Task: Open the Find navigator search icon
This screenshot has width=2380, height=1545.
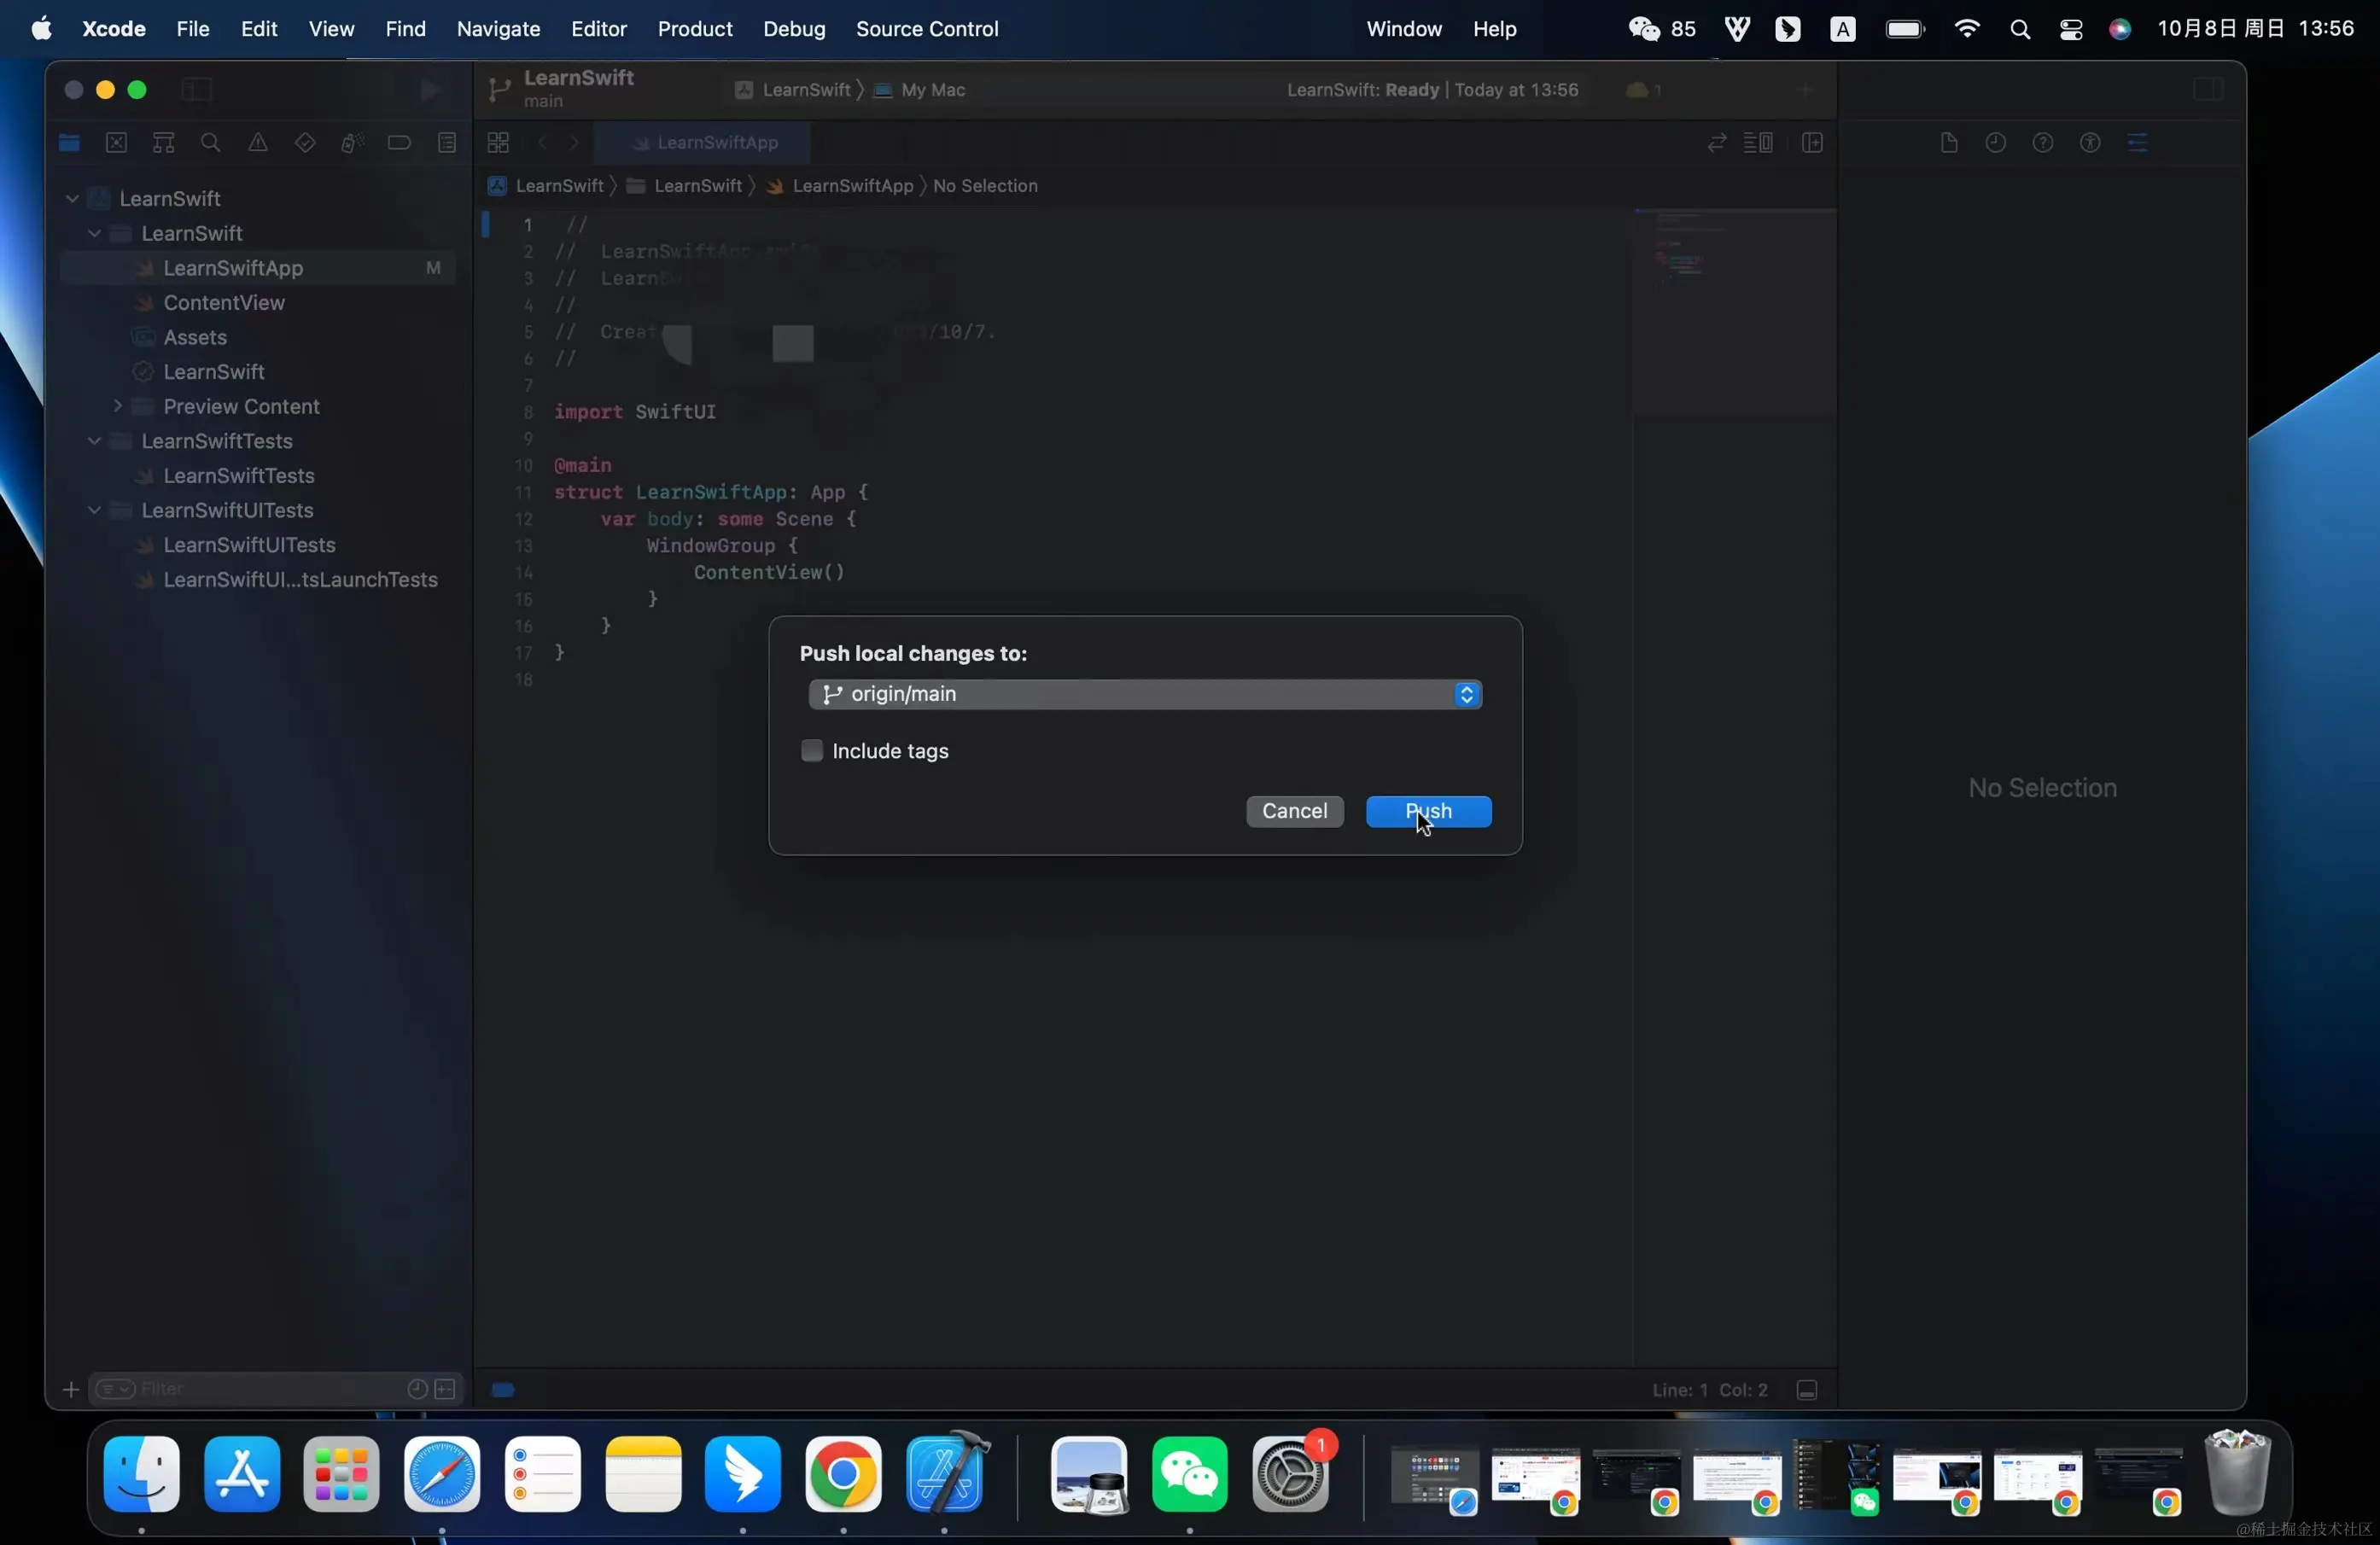Action: [x=210, y=143]
